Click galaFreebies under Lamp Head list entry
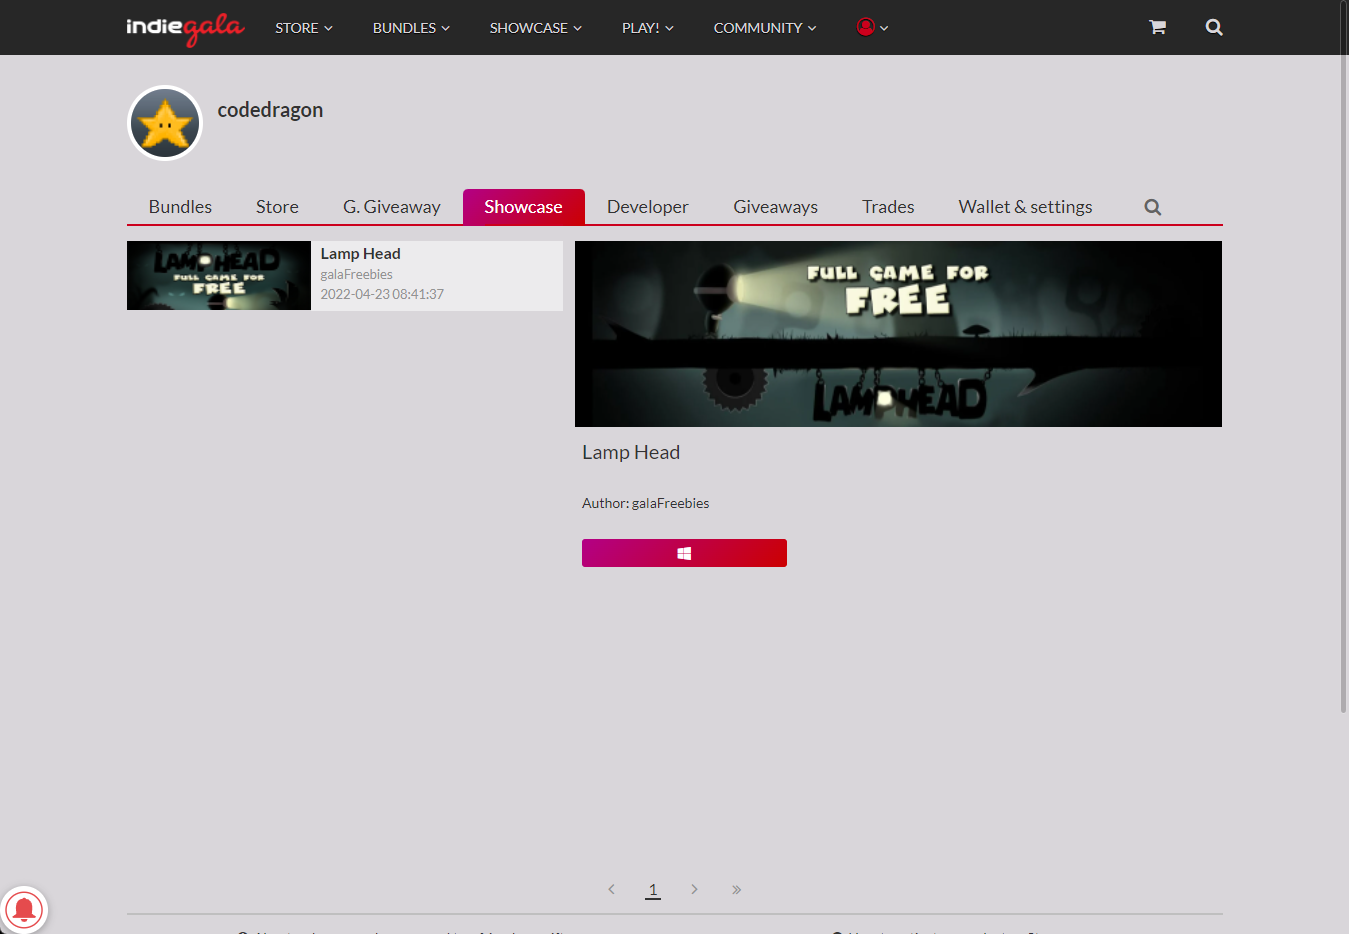Screen dimensions: 1349x934 (x=356, y=274)
